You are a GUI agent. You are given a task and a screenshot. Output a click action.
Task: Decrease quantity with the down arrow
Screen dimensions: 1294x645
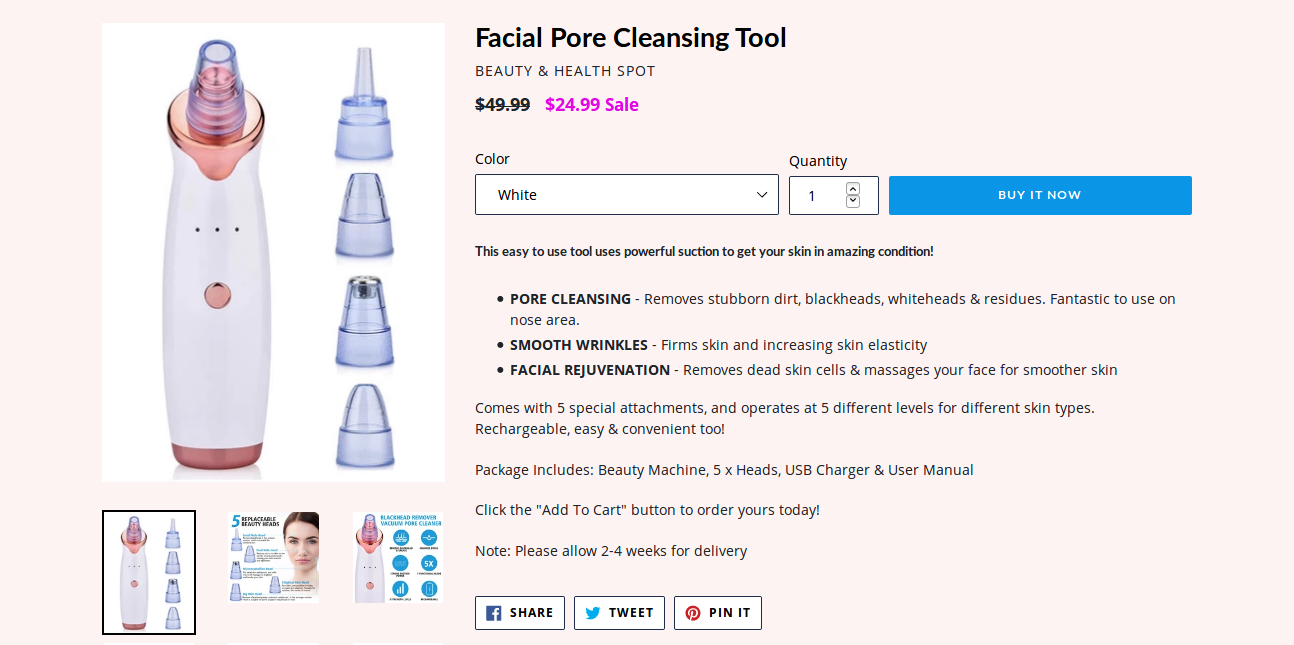[853, 201]
